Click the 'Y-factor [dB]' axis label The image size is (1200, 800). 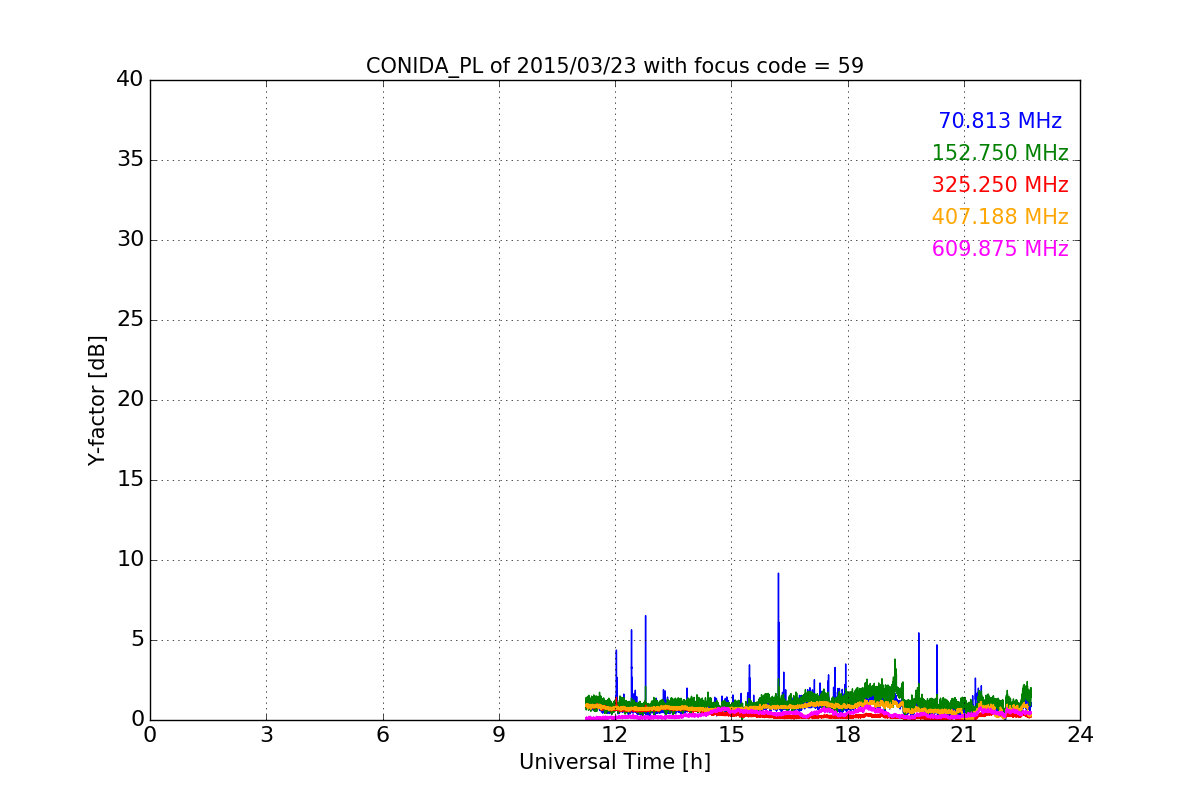[x=97, y=400]
